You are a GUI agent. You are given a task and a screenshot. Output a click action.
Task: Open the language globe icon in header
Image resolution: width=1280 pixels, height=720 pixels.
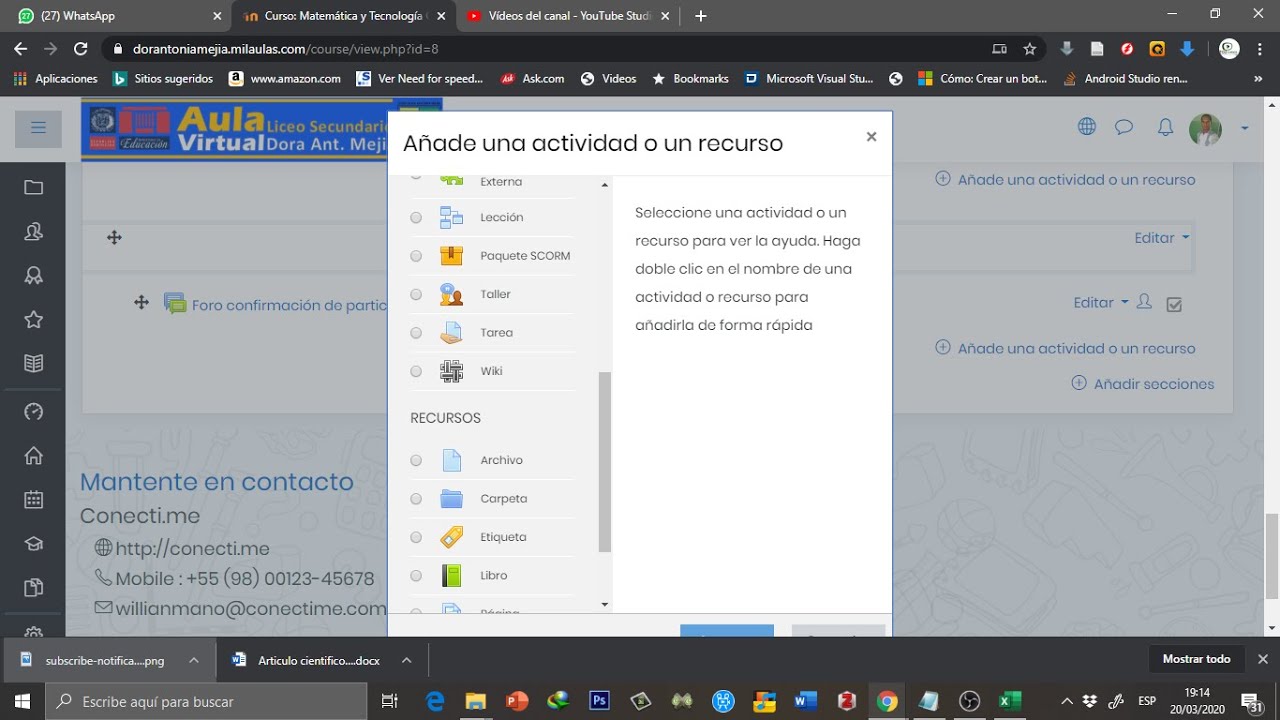(1087, 127)
